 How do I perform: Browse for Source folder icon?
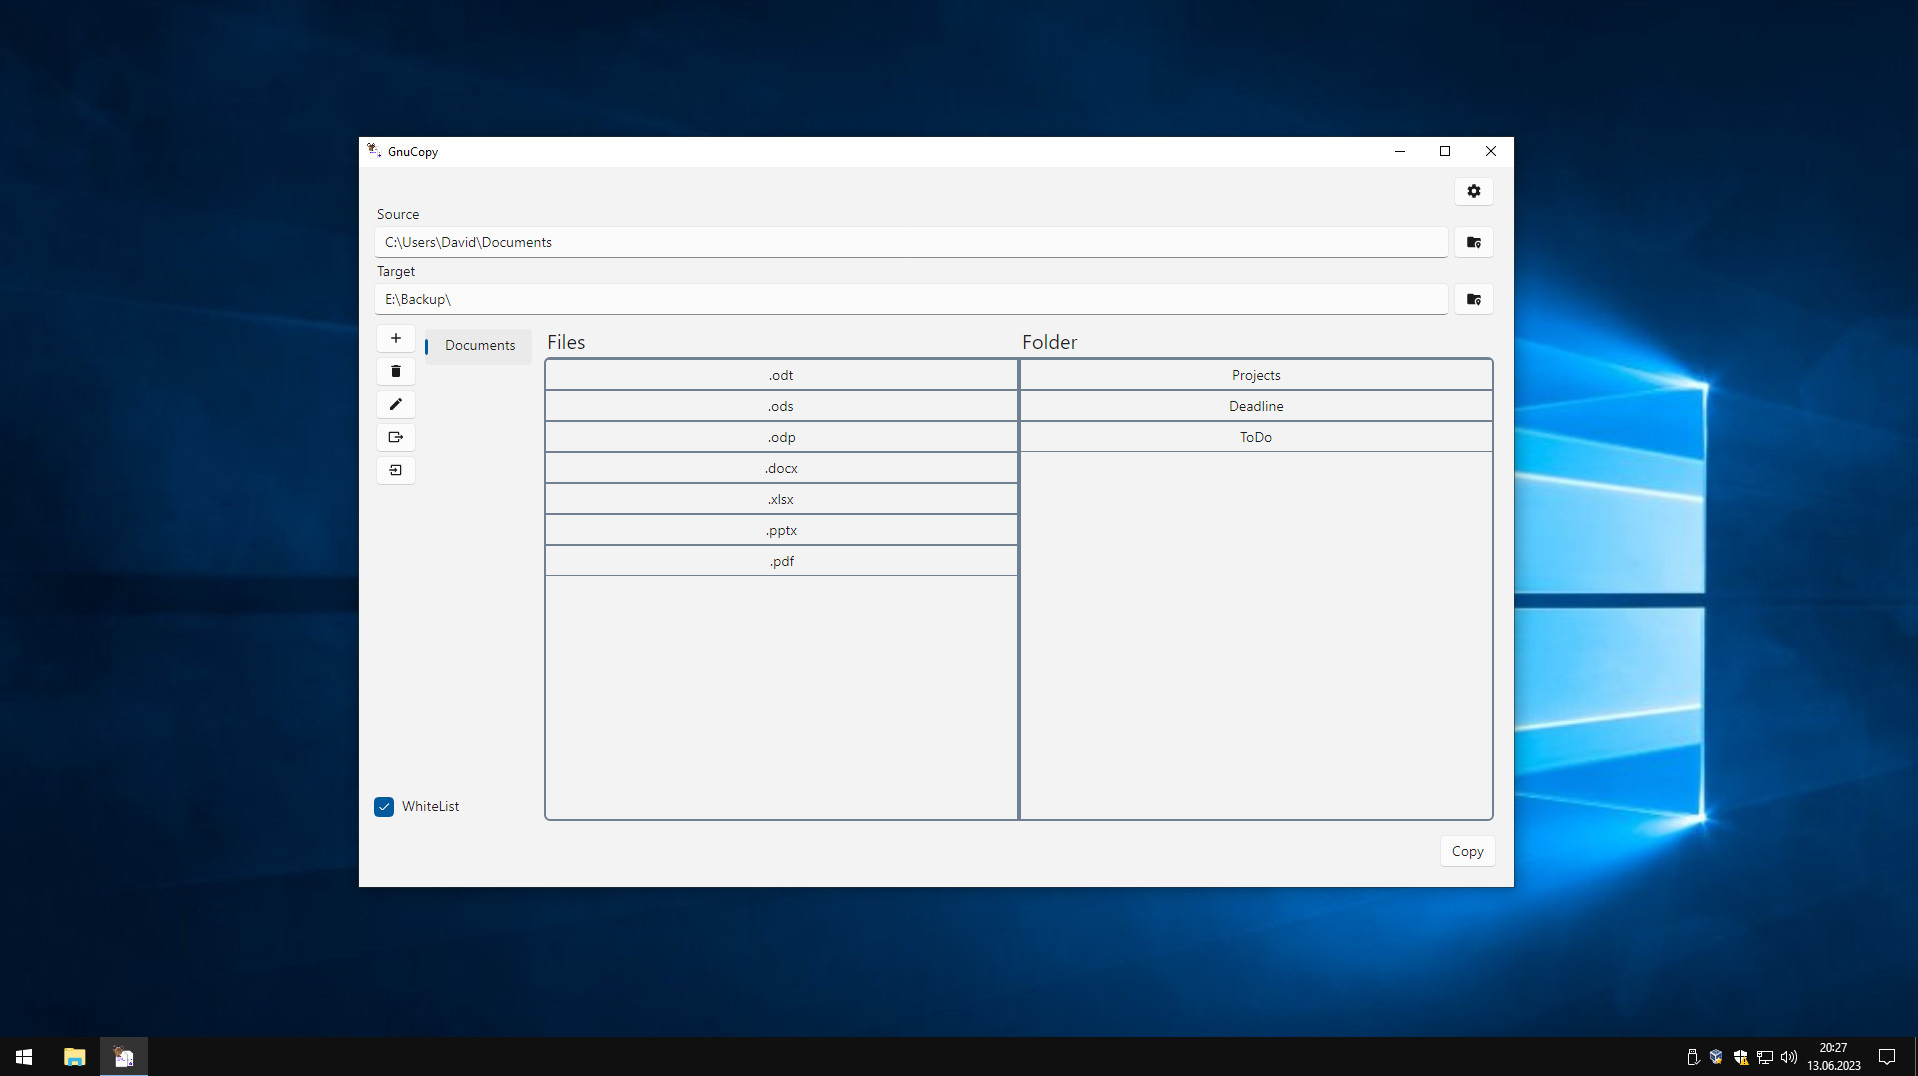[1473, 242]
